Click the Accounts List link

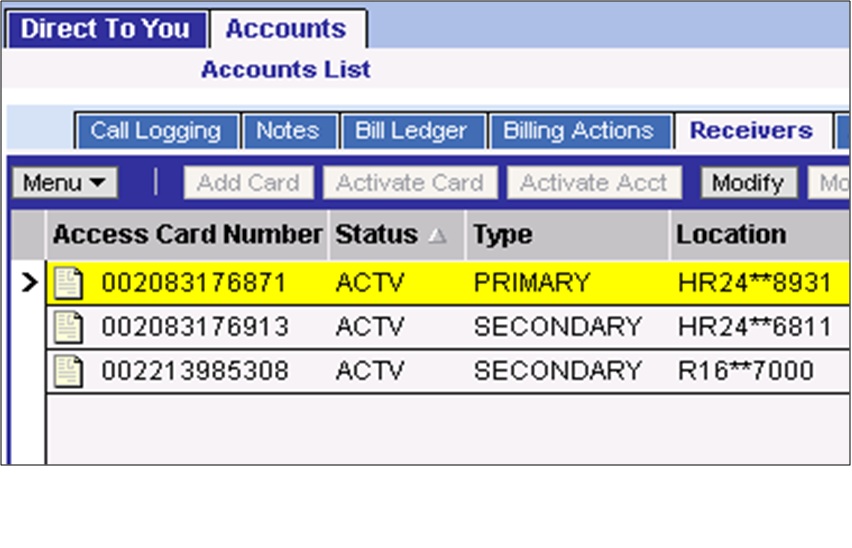[x=285, y=70]
